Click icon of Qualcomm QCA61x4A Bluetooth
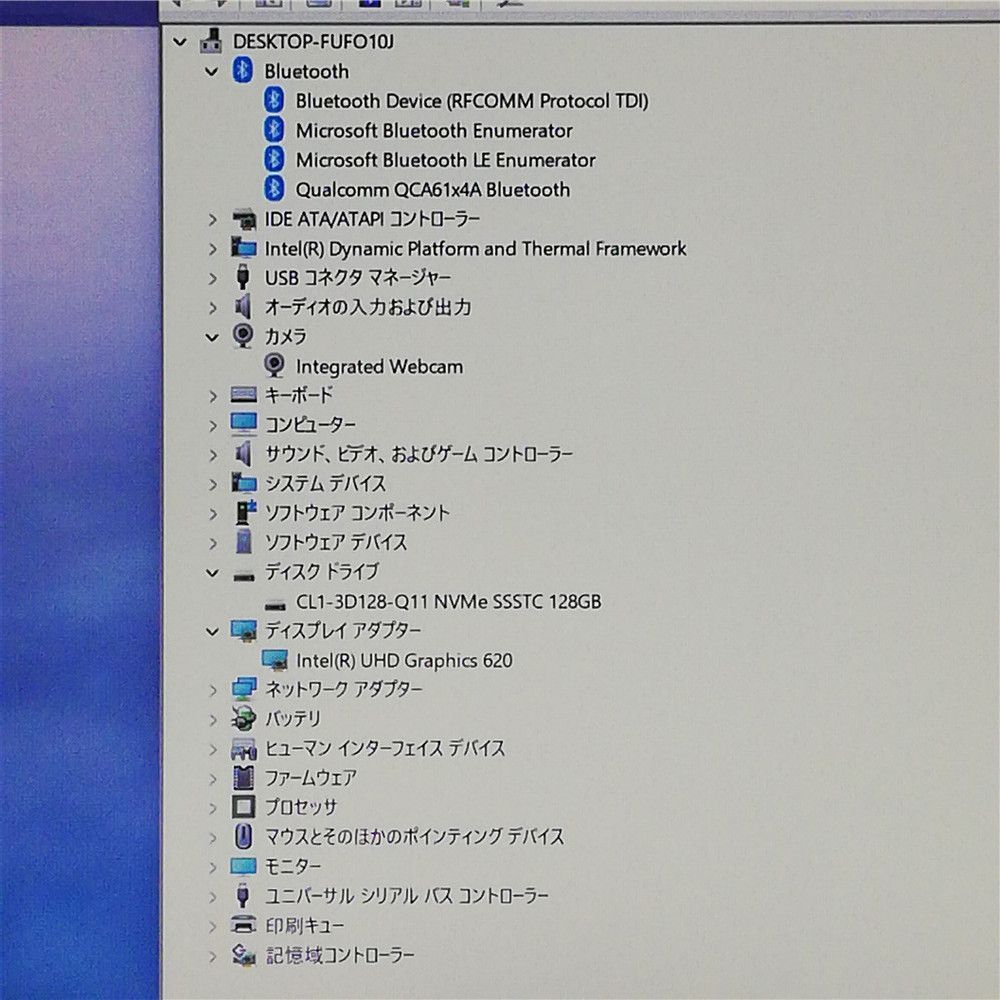This screenshot has width=1000, height=1000. point(274,188)
